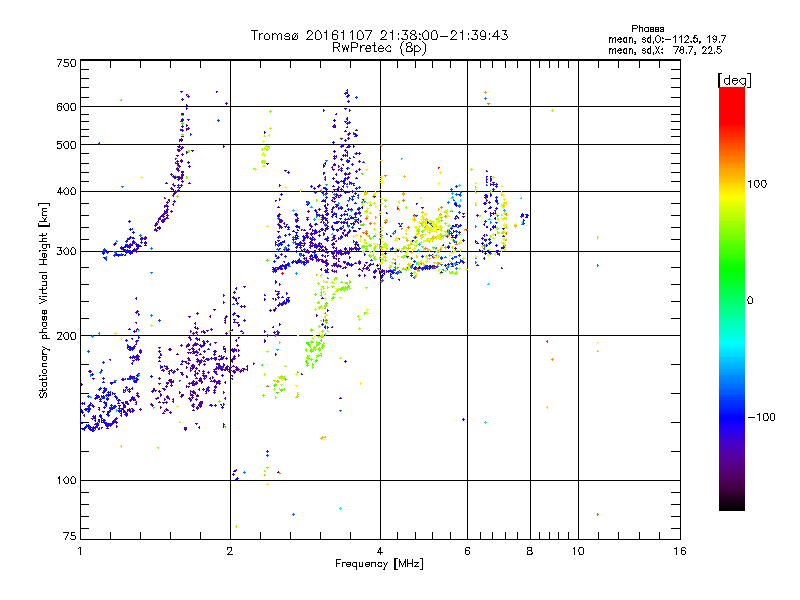Click the plot title 'Tromsø 20161107 21:38:00-21:39:43'
This screenshot has width=800, height=600.
point(379,35)
